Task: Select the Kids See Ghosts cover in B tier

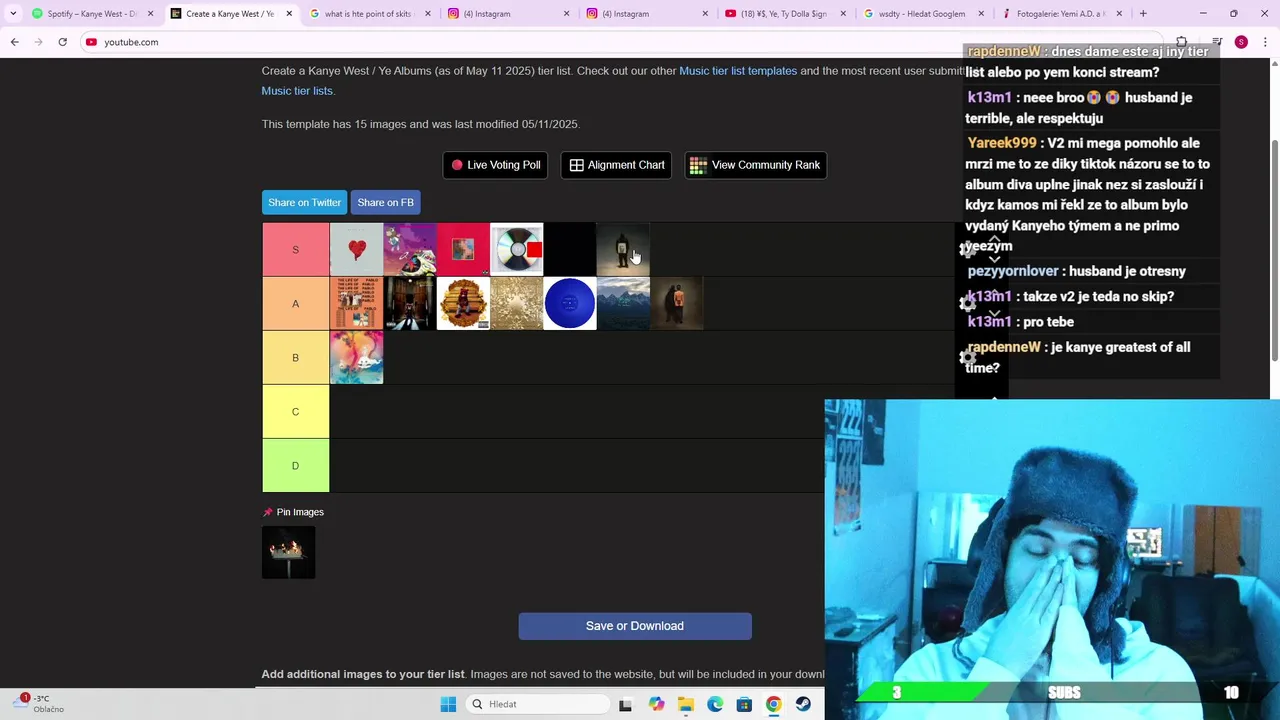Action: pos(357,357)
